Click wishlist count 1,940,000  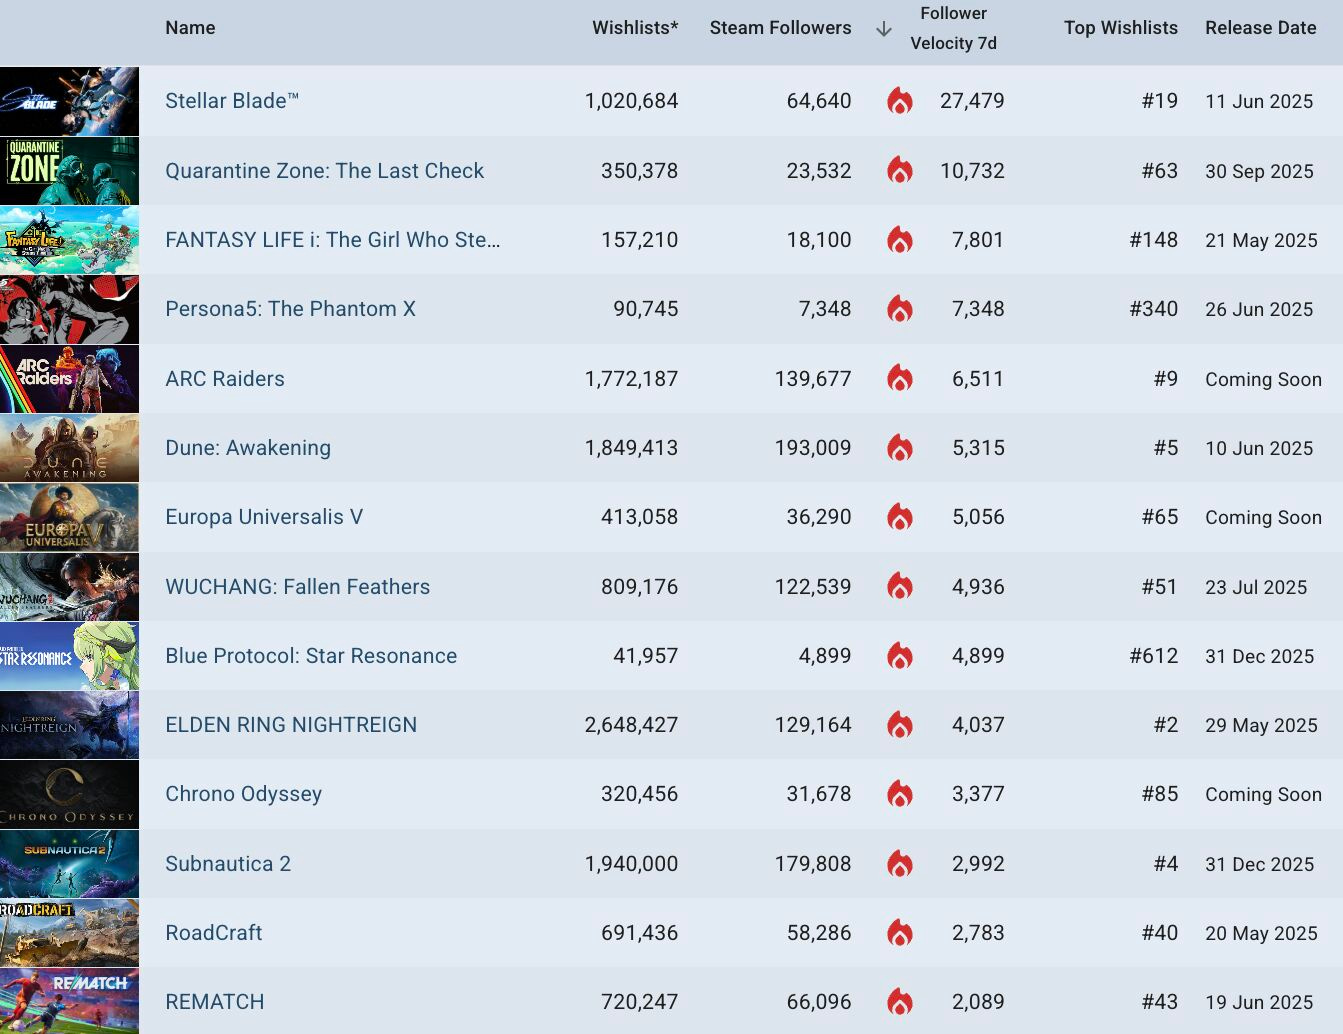[631, 864]
